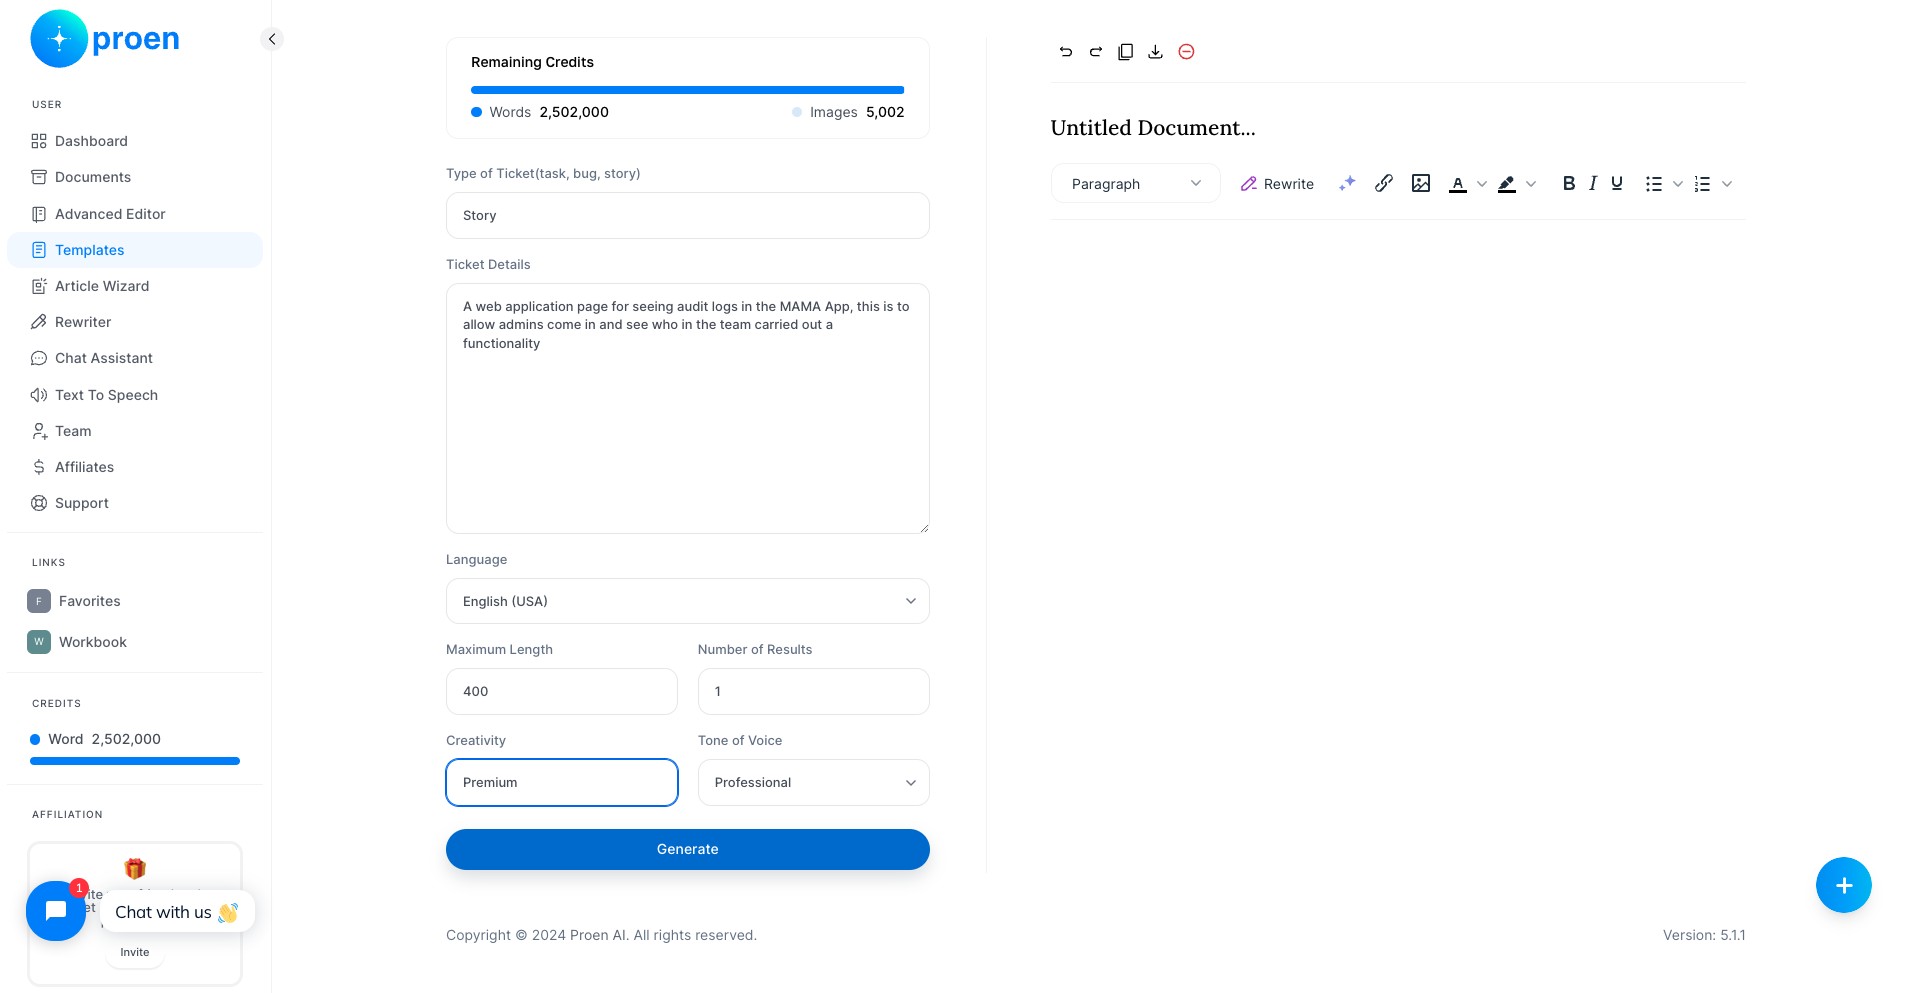1920x993 pixels.
Task: Toggle italic formatting
Action: click(1593, 183)
